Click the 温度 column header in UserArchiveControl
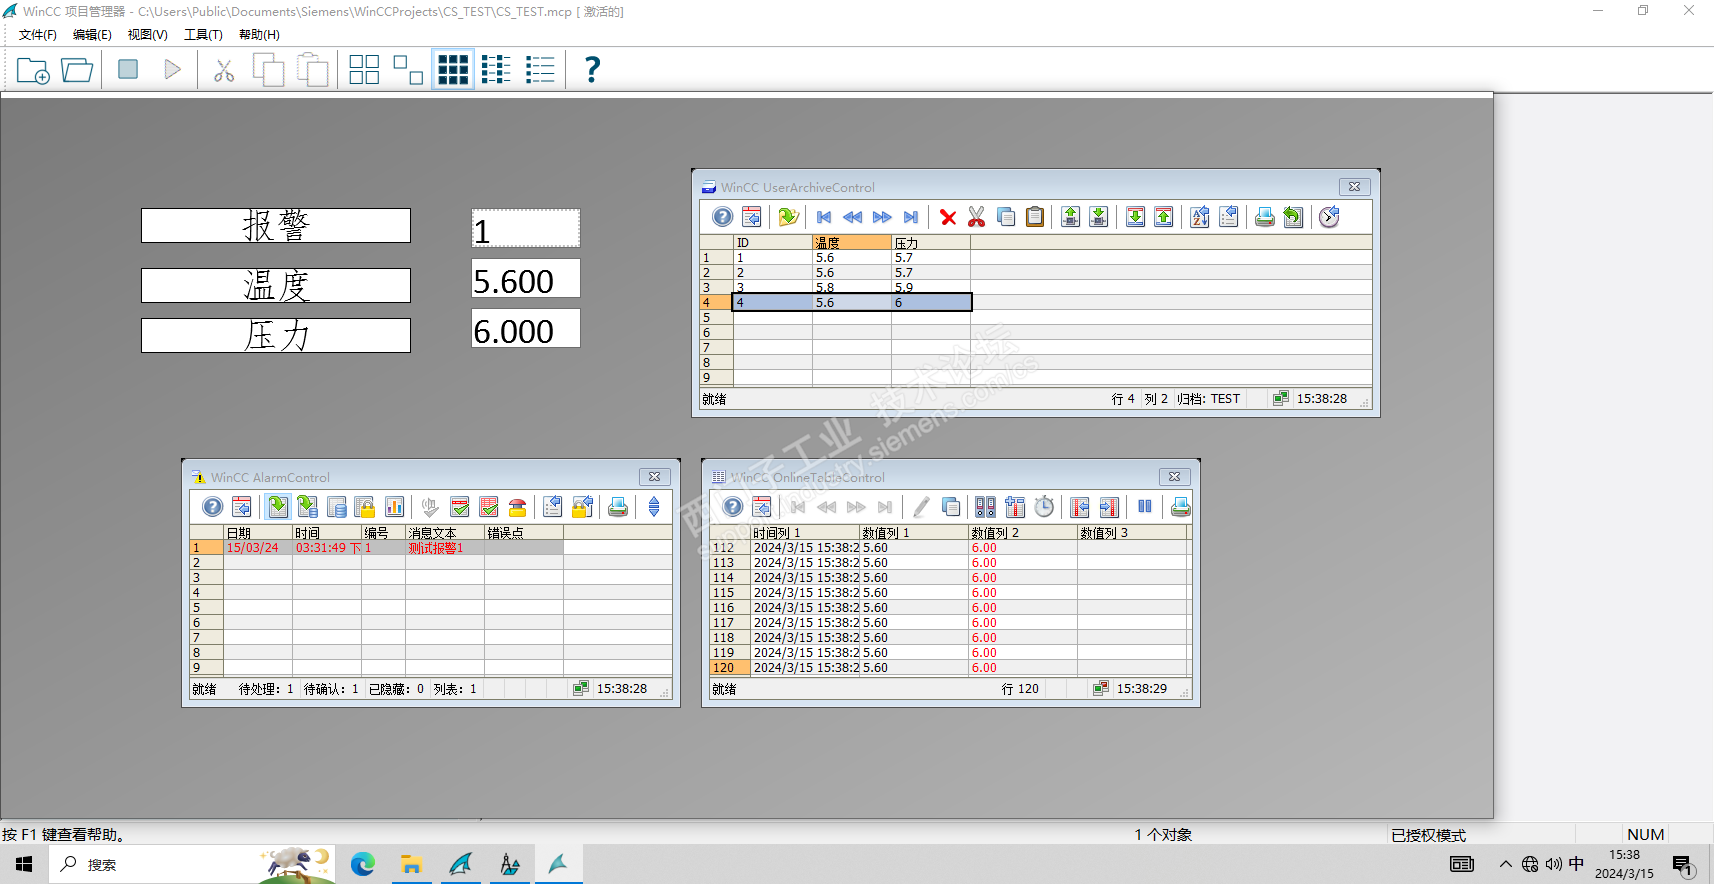1714x884 pixels. (x=852, y=242)
